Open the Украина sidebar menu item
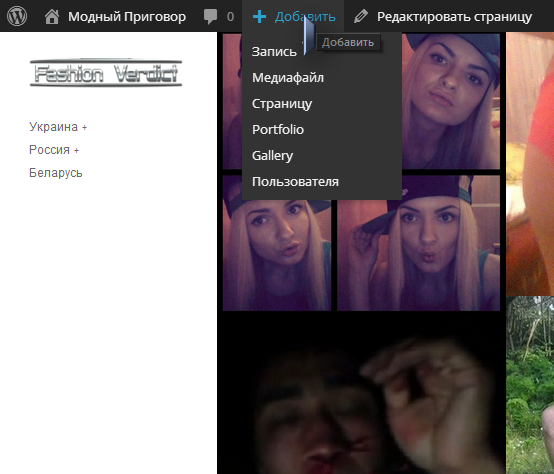This screenshot has height=474, width=554. 53,126
